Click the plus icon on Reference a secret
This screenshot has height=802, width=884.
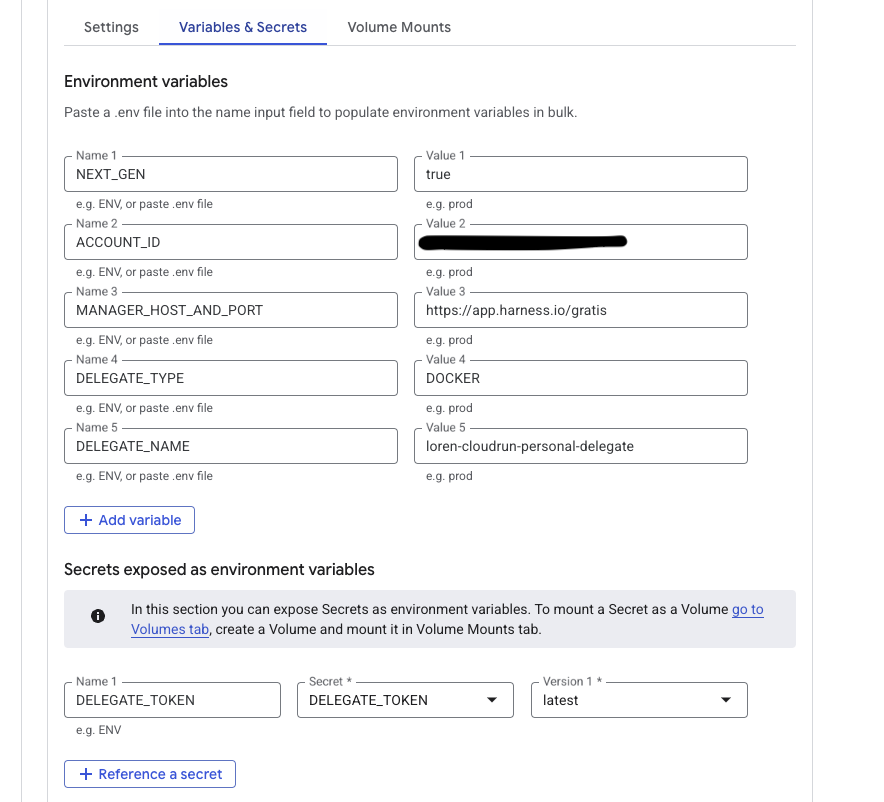pos(86,774)
